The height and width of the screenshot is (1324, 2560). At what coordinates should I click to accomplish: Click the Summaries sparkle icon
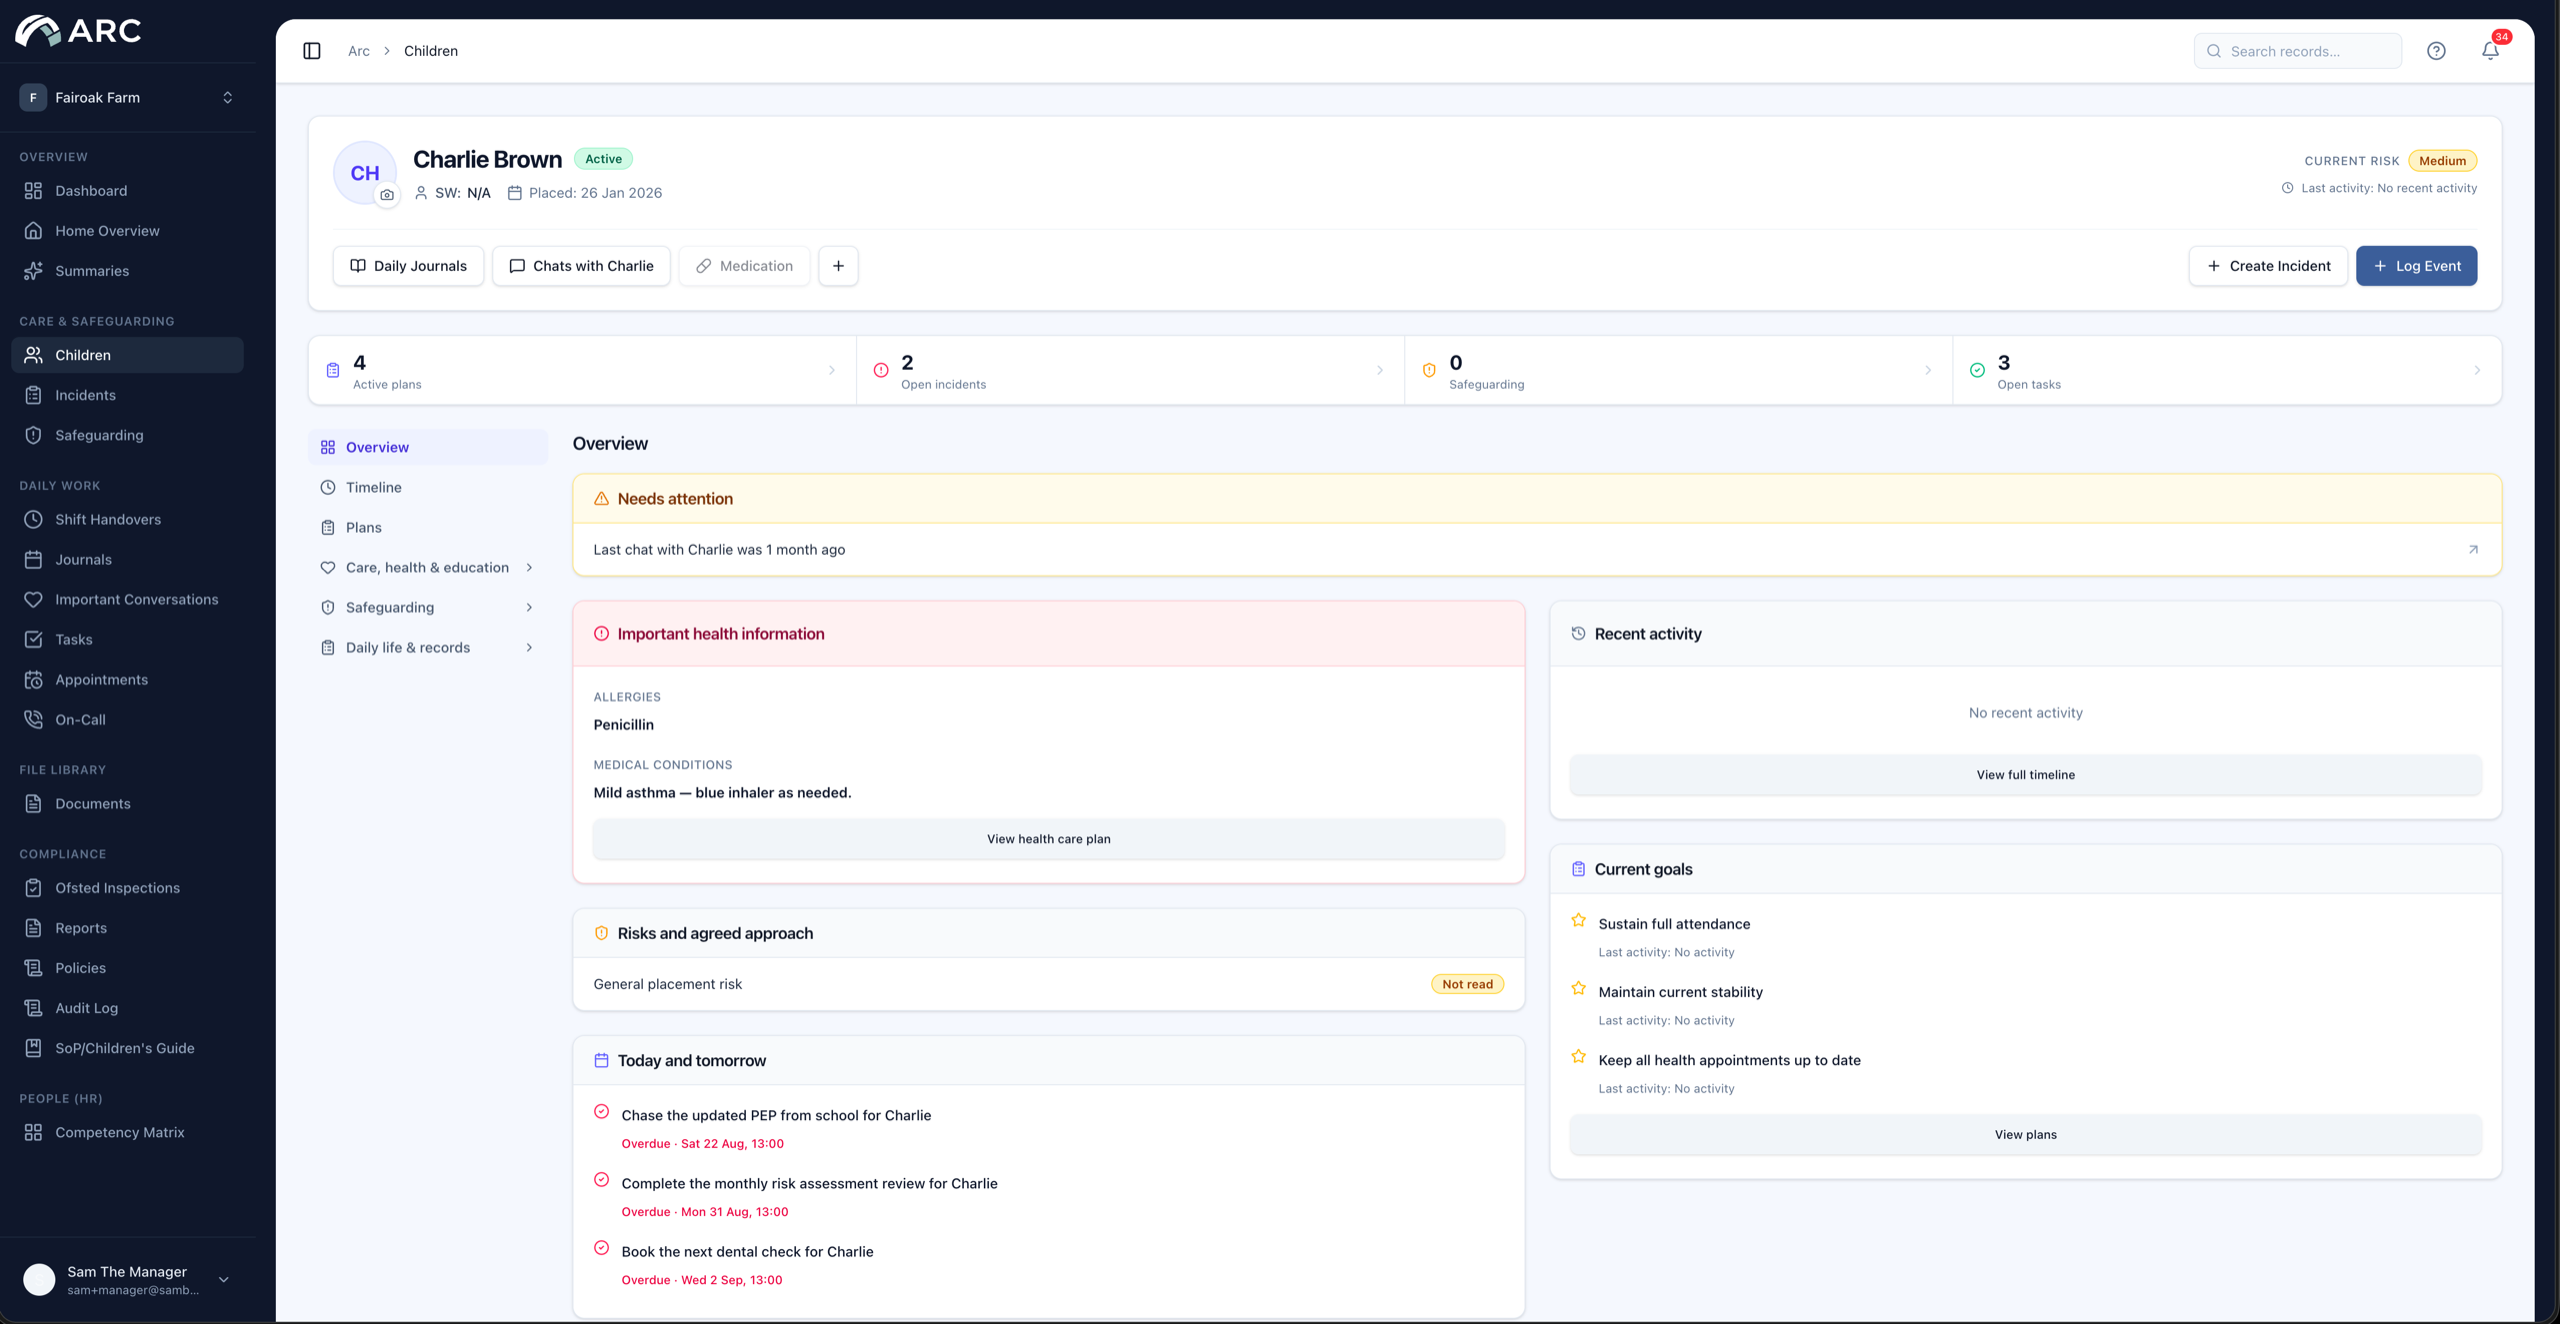click(33, 271)
